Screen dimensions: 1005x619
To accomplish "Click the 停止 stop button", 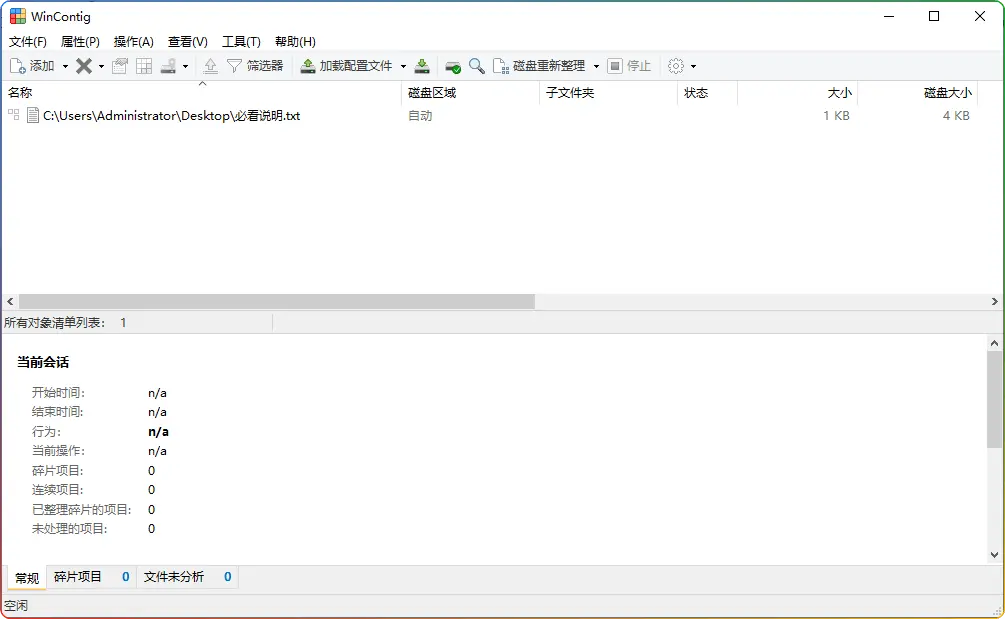I will 629,66.
